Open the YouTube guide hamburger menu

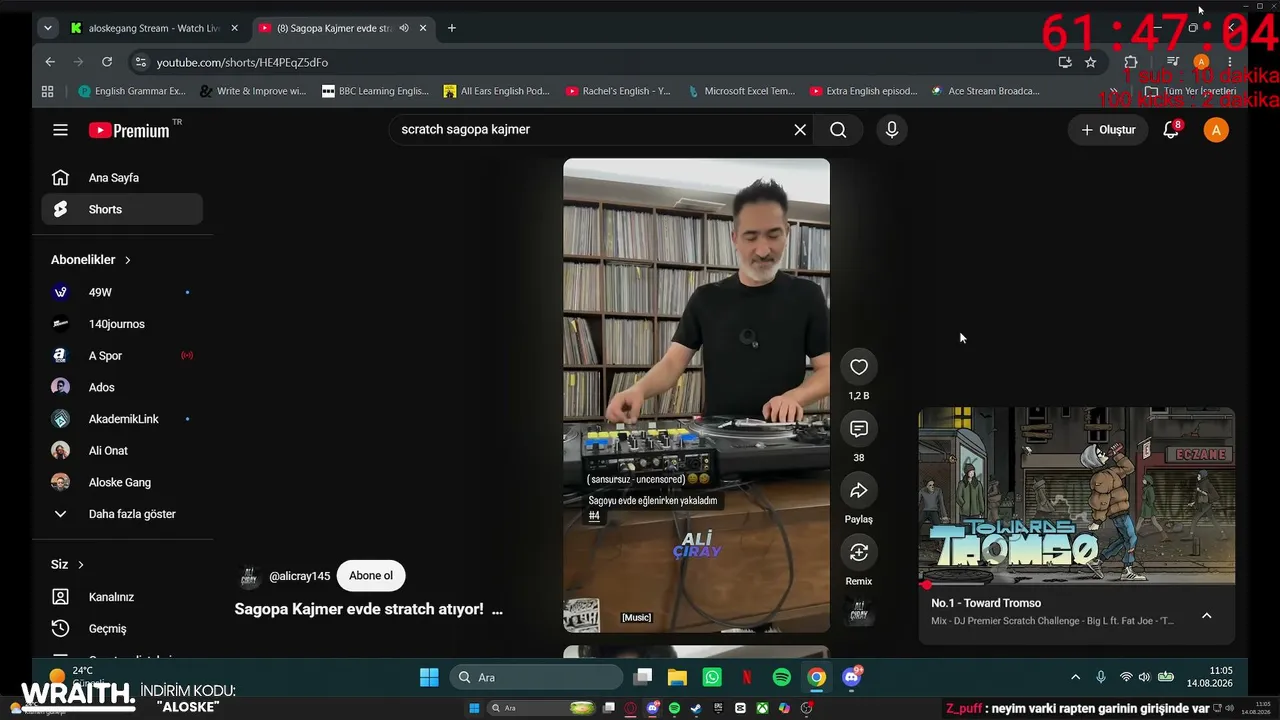tap(60, 130)
